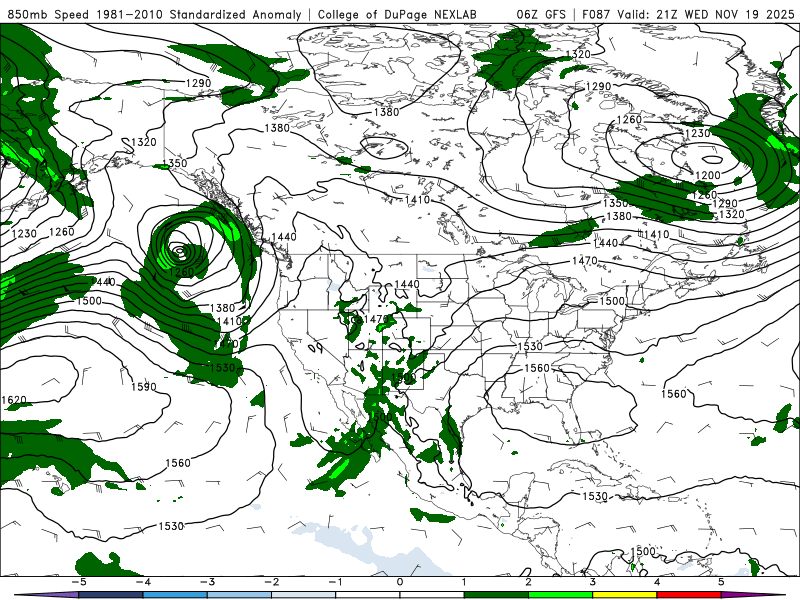Click the positive '1' colorbar scale label

pos(464,582)
